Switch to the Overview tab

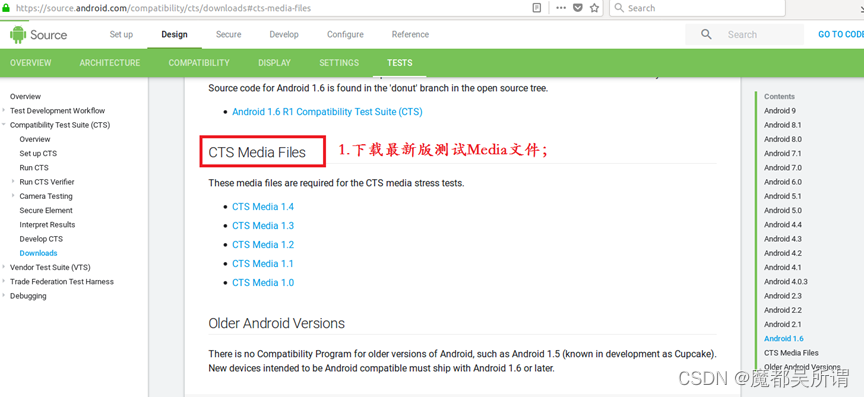click(30, 63)
